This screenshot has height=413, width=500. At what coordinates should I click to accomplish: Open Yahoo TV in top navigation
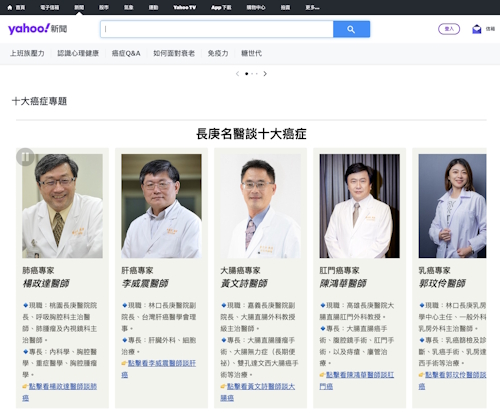tap(185, 7)
